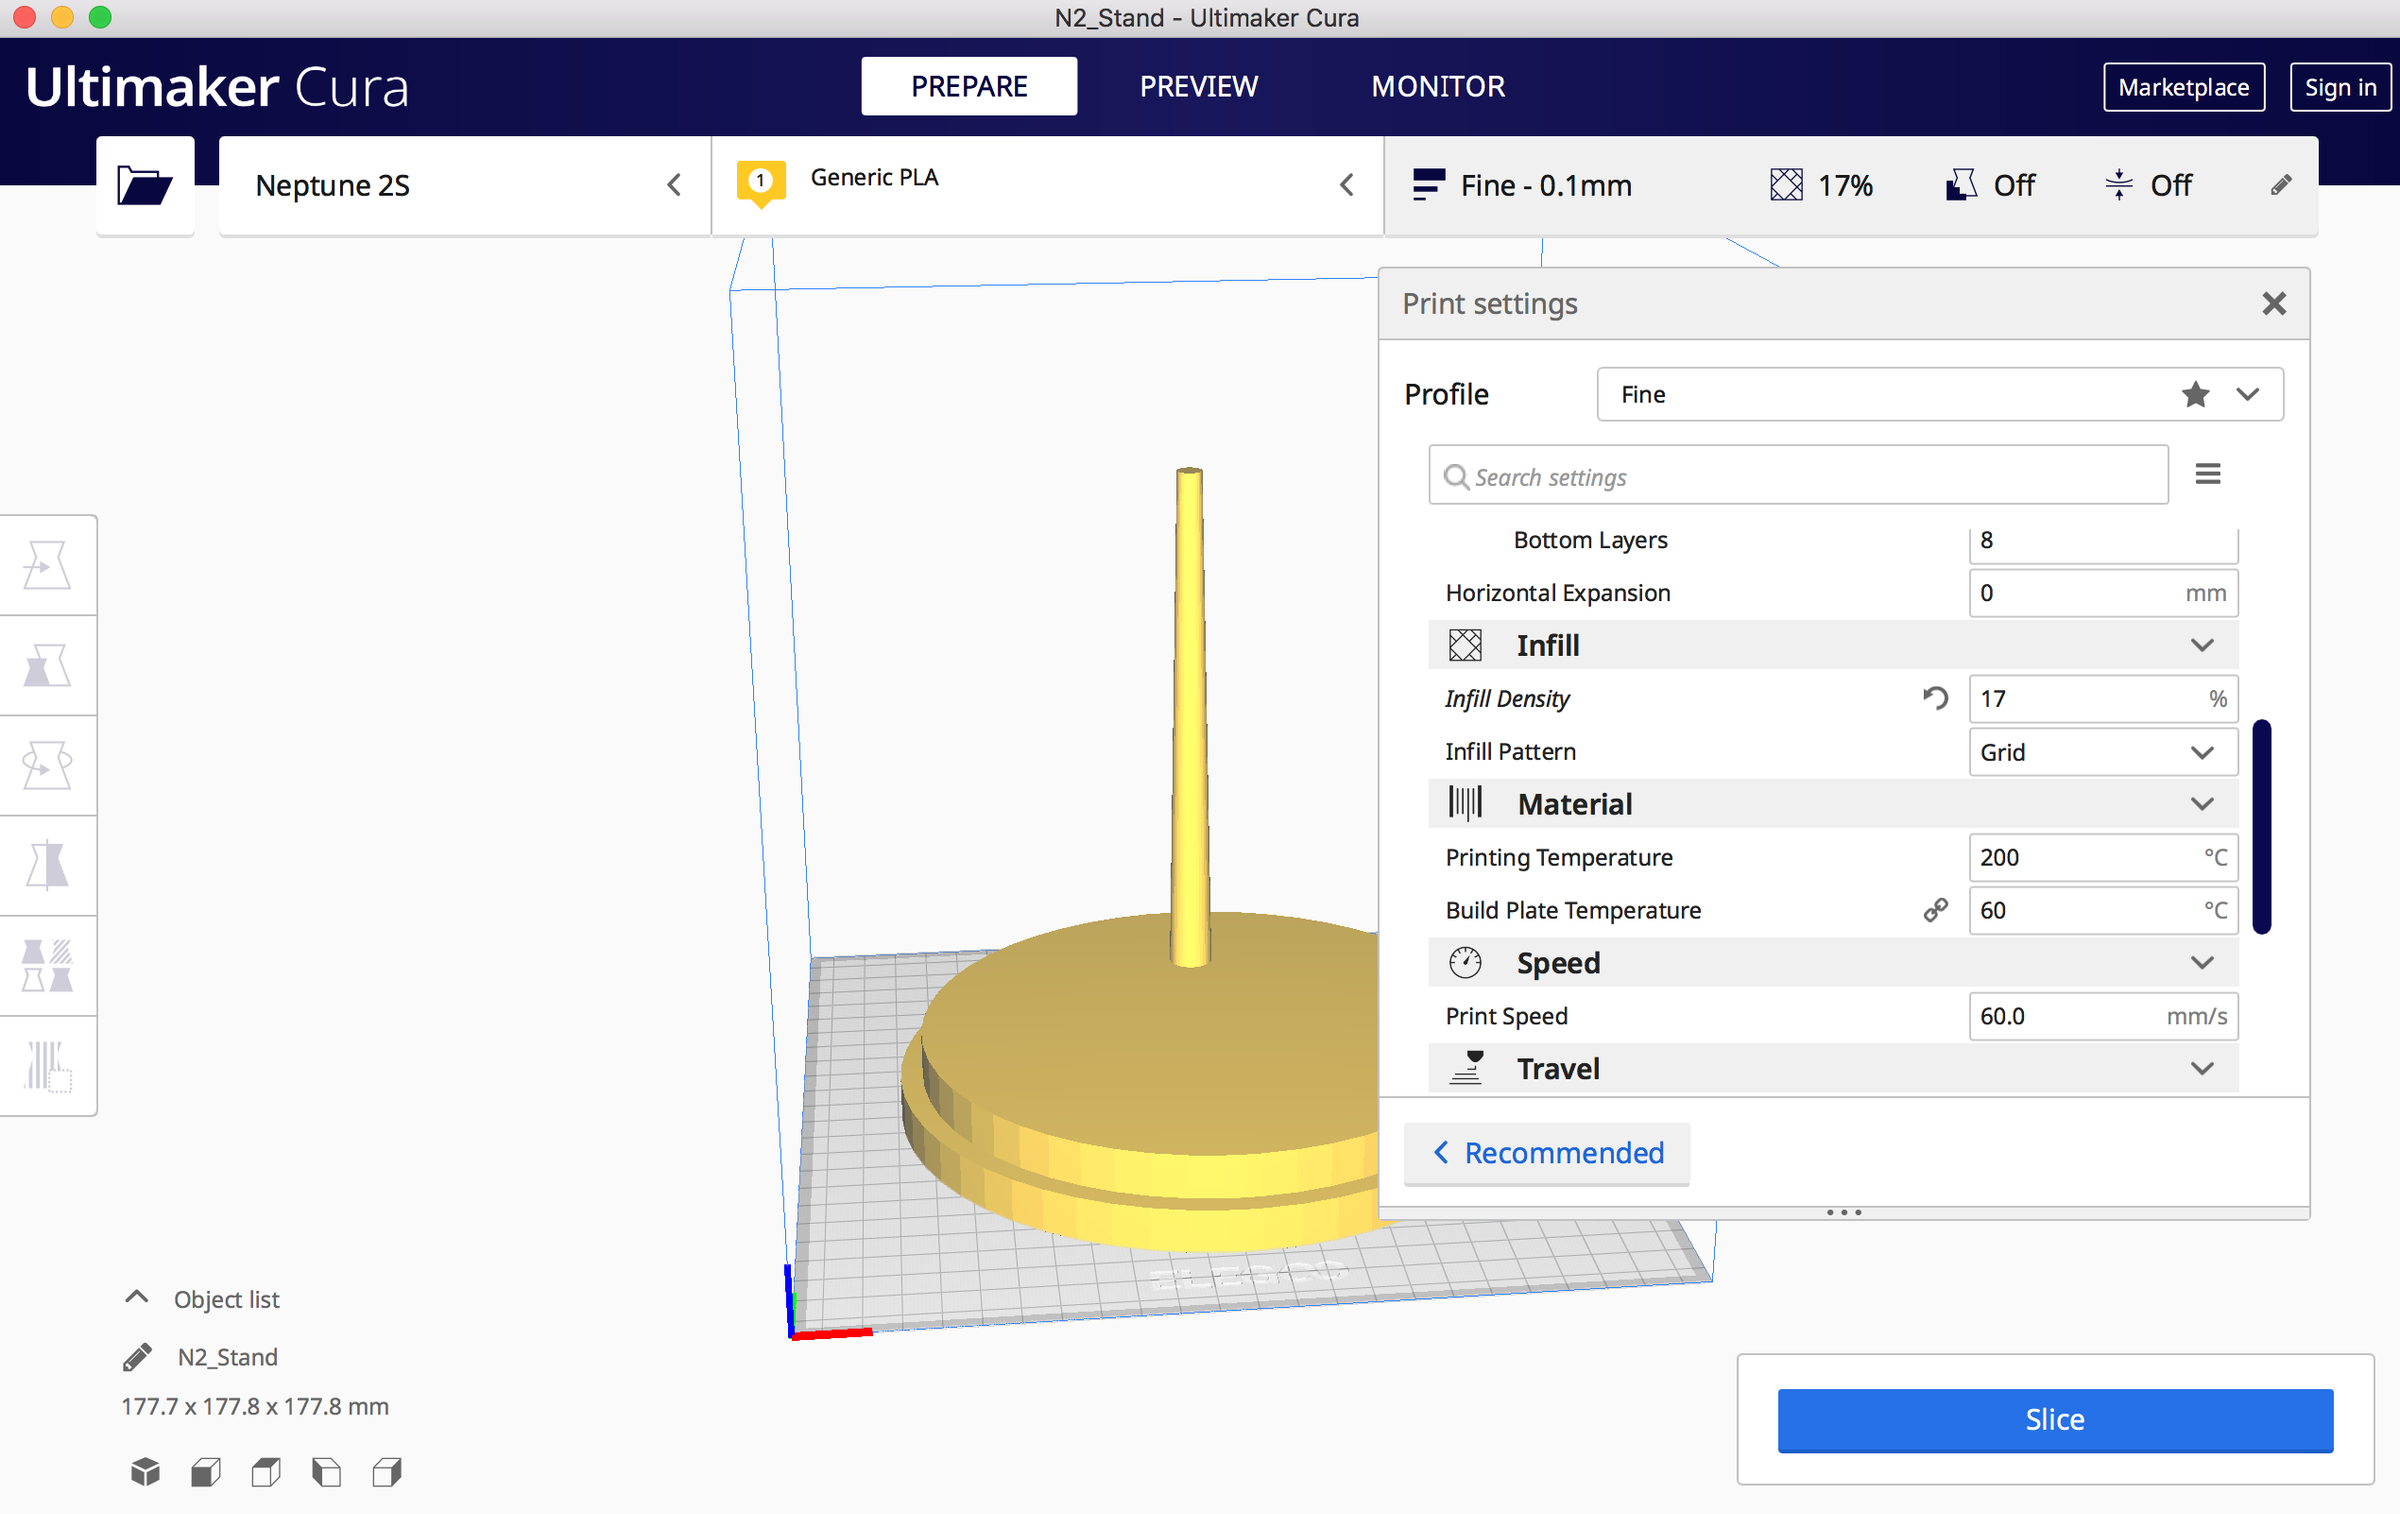Viewport: 2400px width, 1514px height.
Task: Open Per Model Settings tool
Action: (47, 966)
